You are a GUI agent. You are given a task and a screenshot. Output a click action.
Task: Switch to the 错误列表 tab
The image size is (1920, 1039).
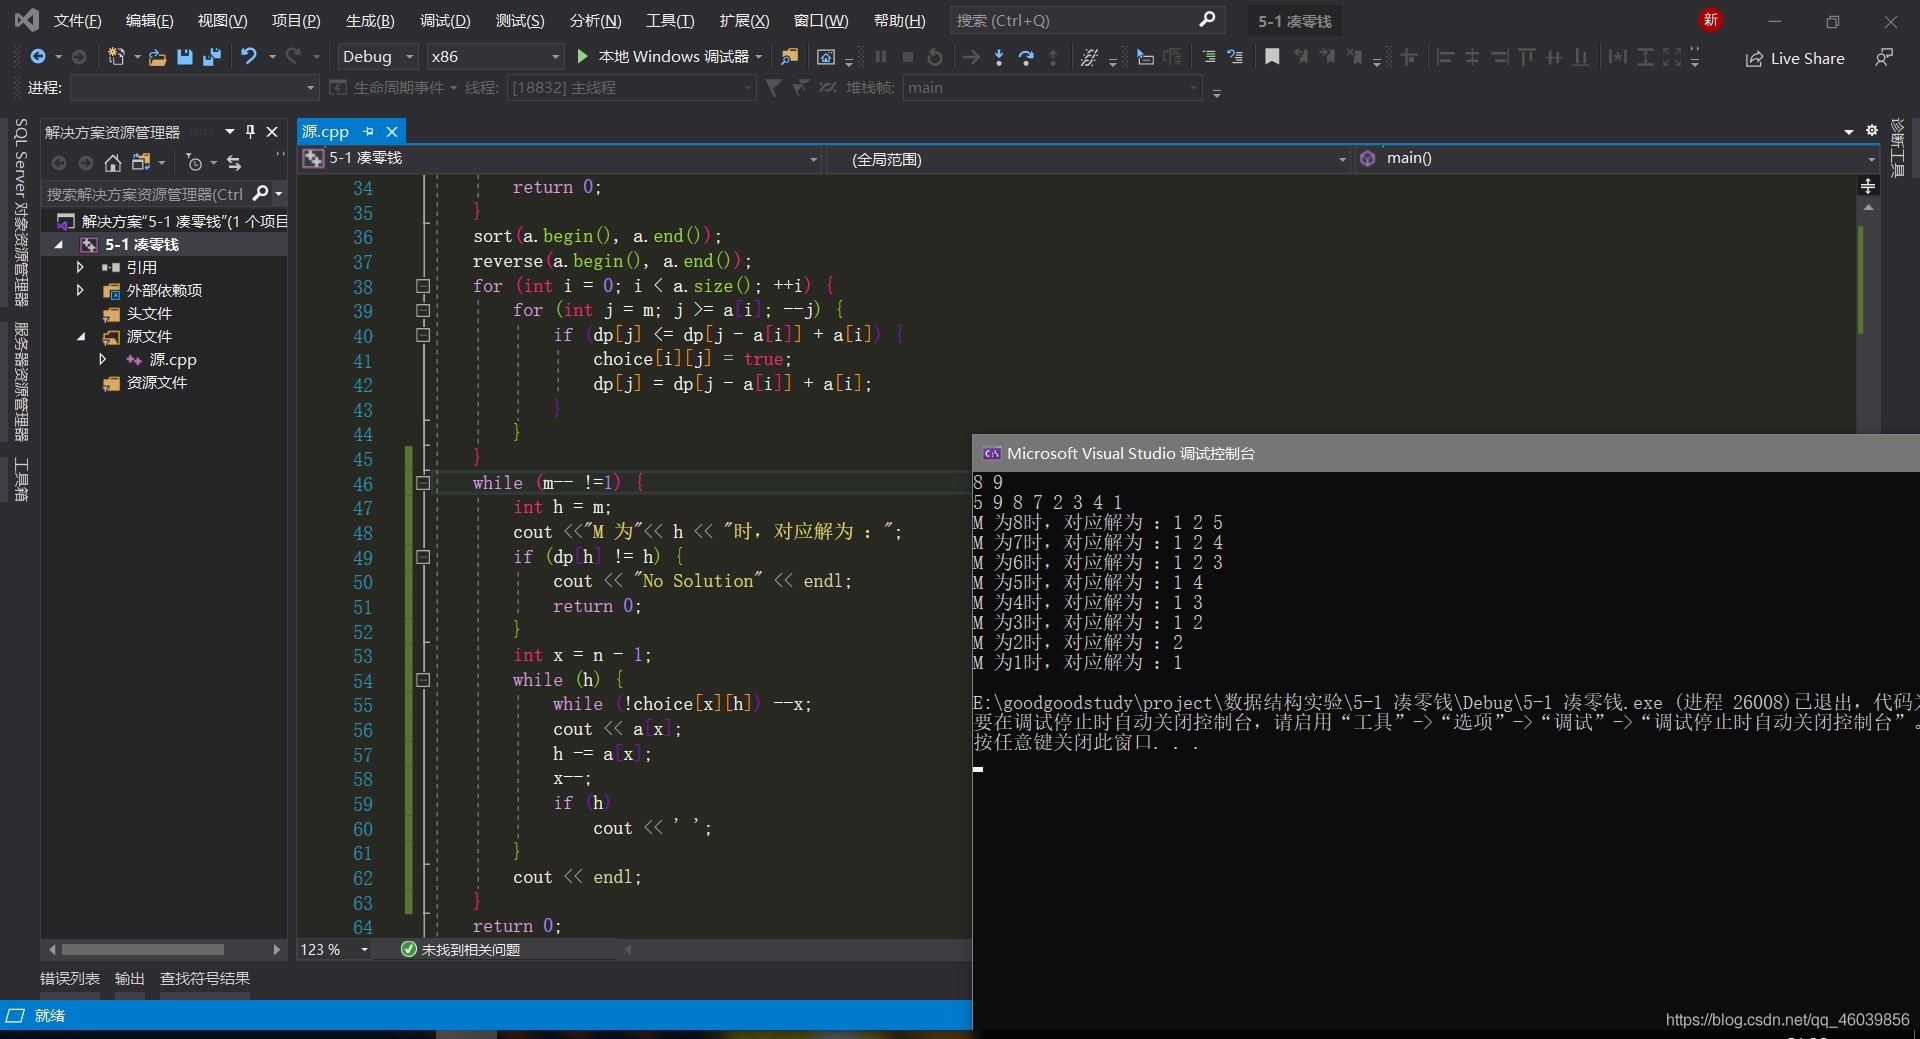click(70, 978)
